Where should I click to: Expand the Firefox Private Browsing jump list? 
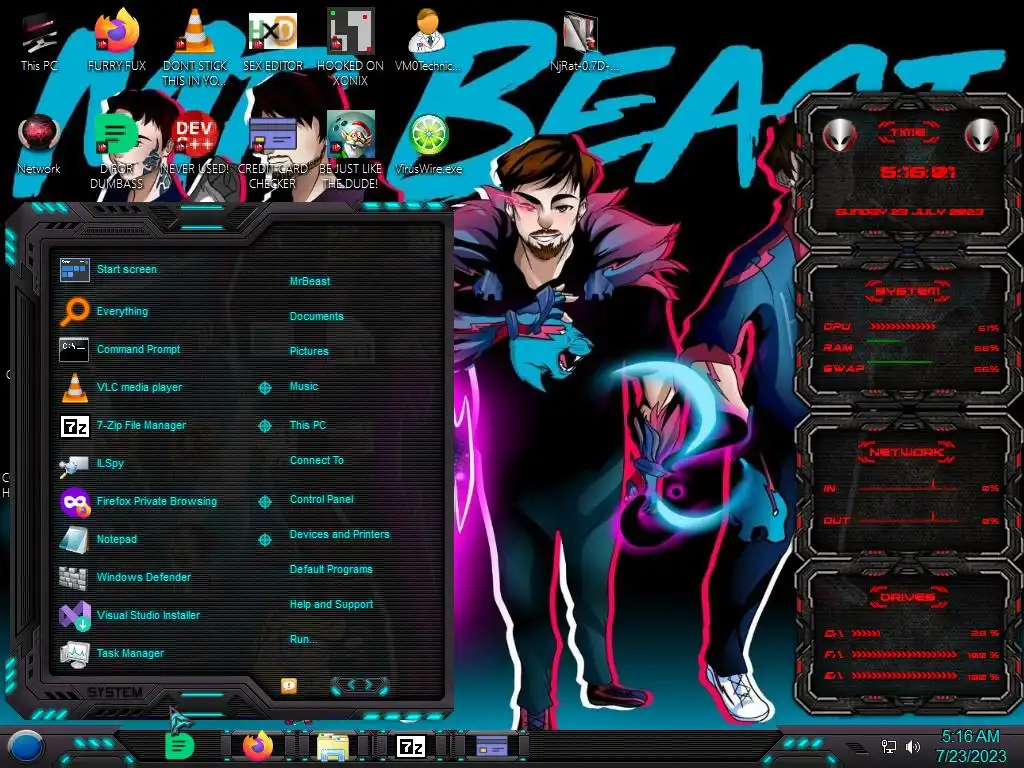click(264, 502)
